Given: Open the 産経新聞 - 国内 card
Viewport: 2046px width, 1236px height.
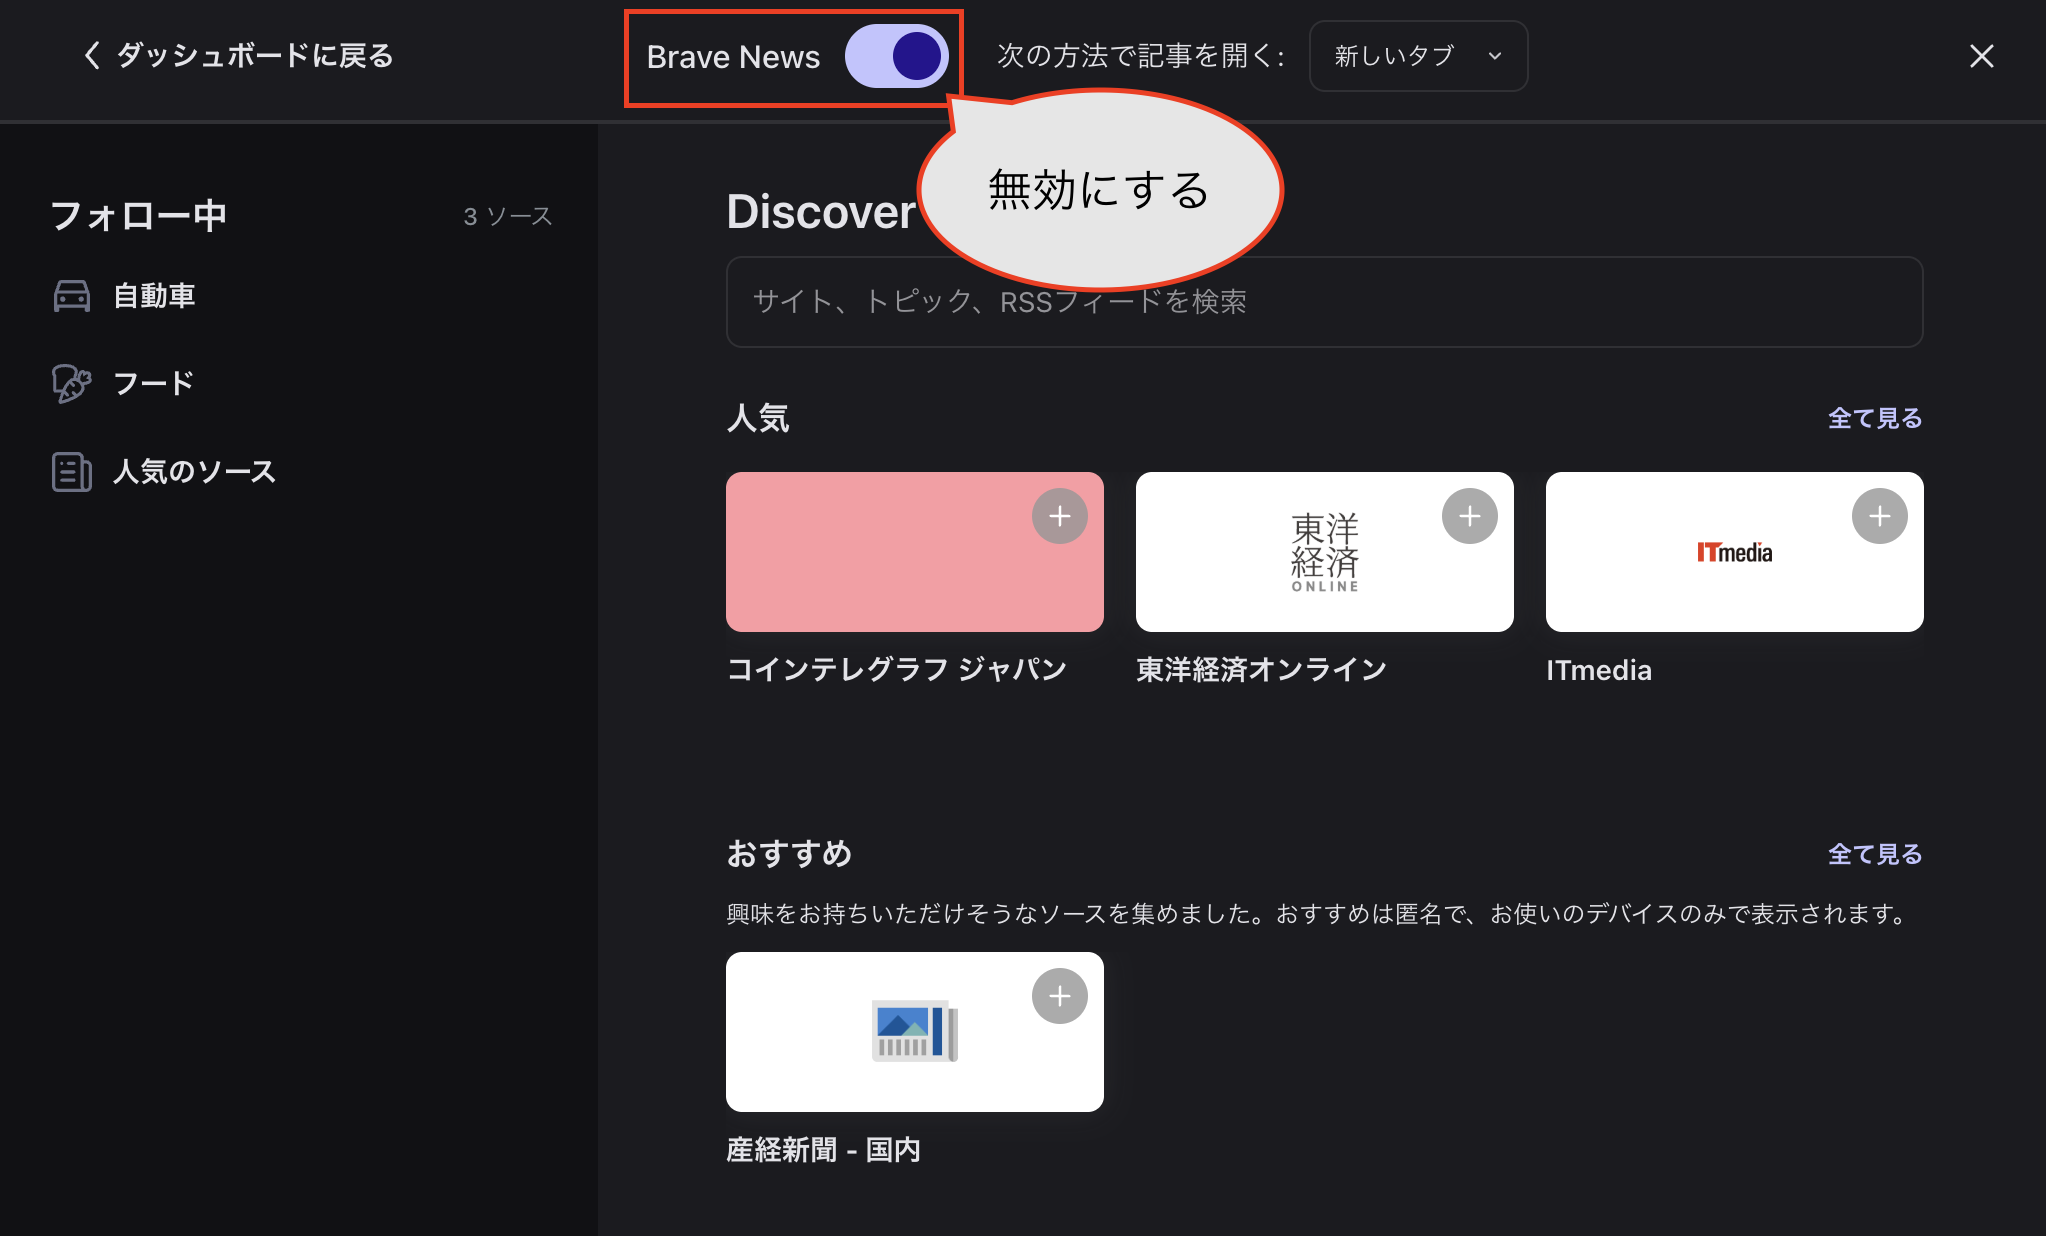Looking at the screenshot, I should [x=915, y=1032].
